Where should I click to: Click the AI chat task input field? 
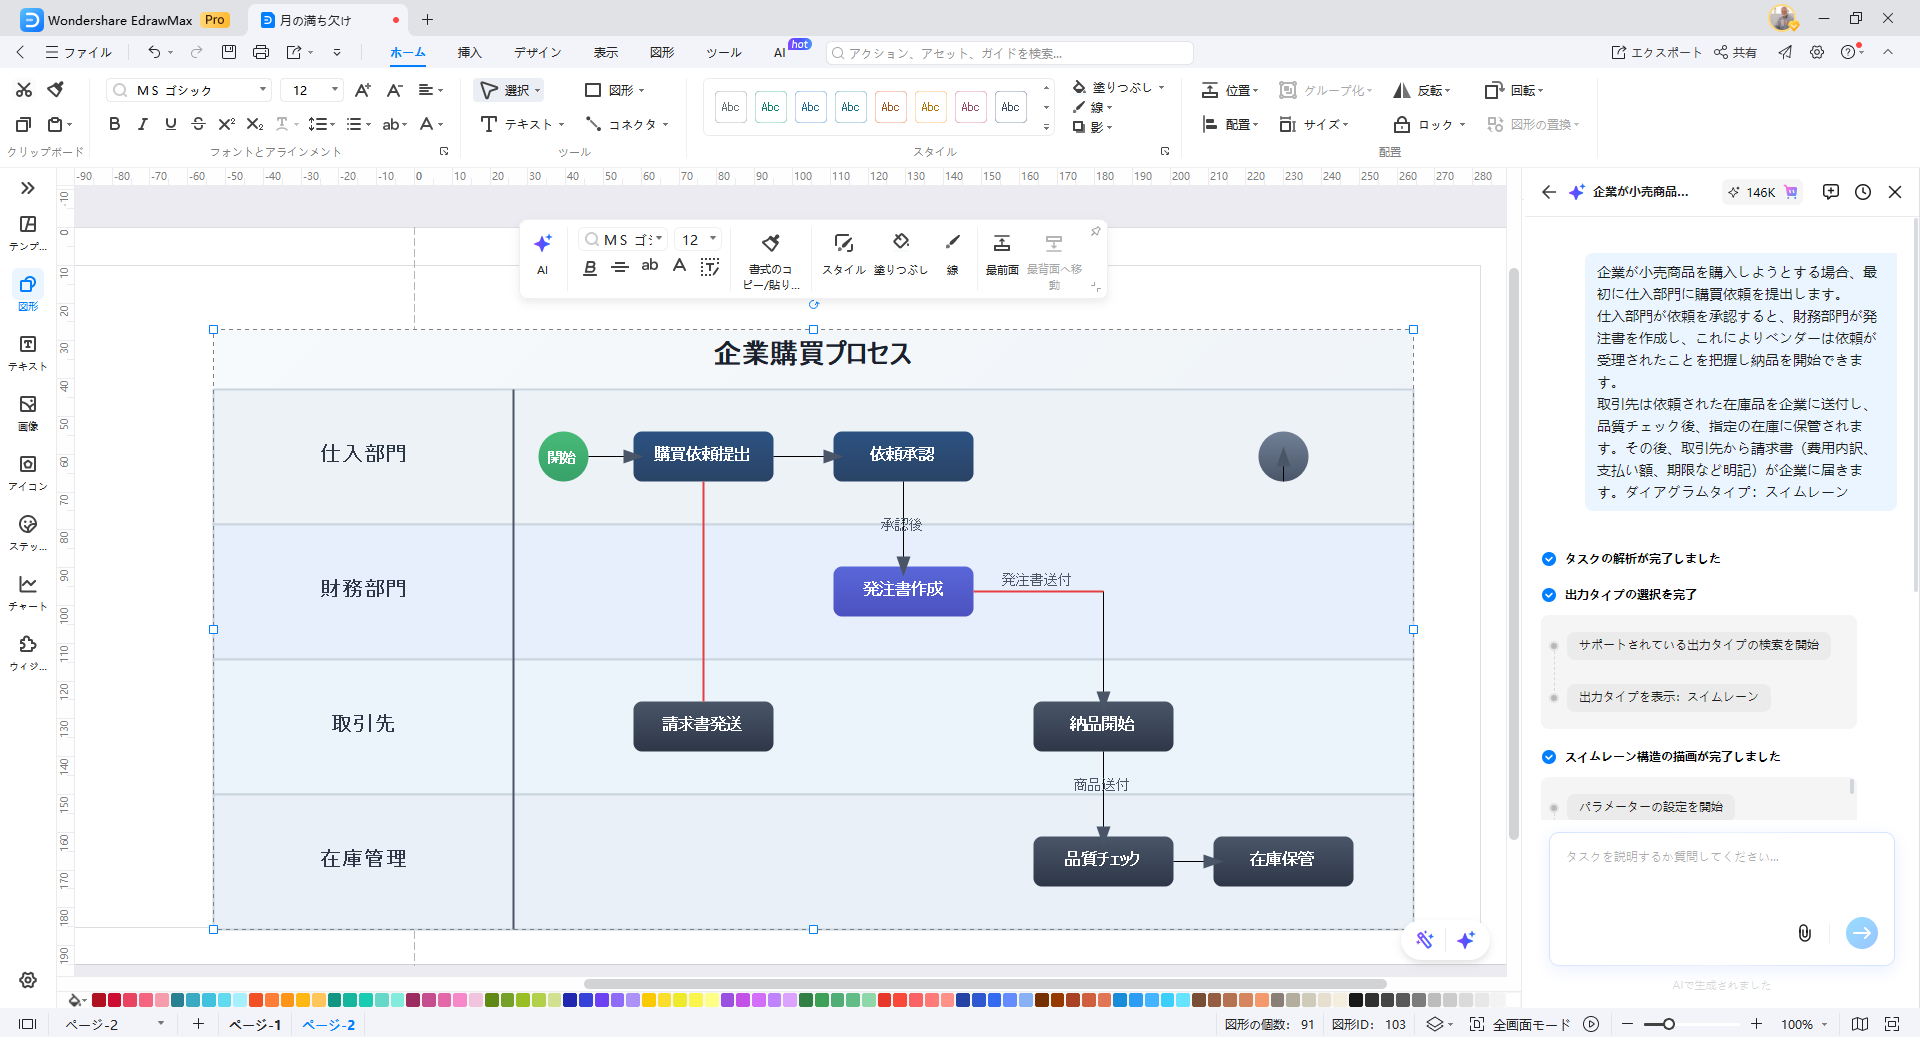coord(1720,880)
